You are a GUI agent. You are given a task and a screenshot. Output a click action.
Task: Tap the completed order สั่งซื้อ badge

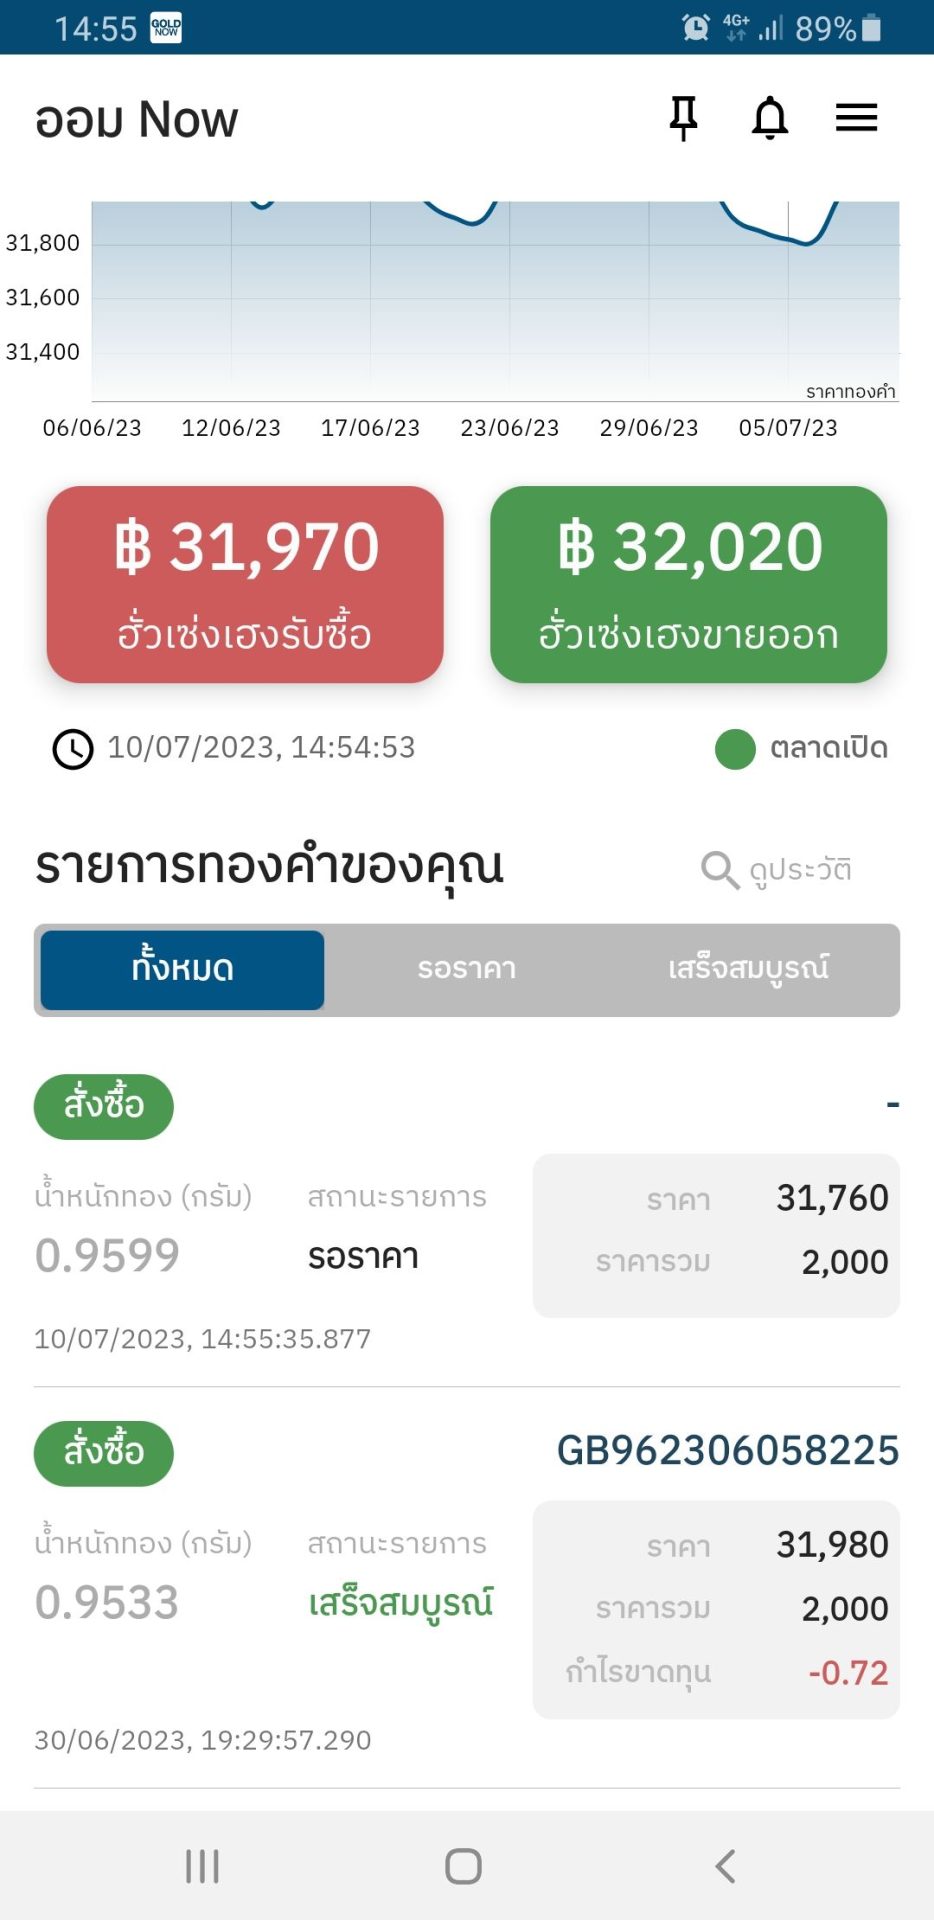click(x=104, y=1453)
